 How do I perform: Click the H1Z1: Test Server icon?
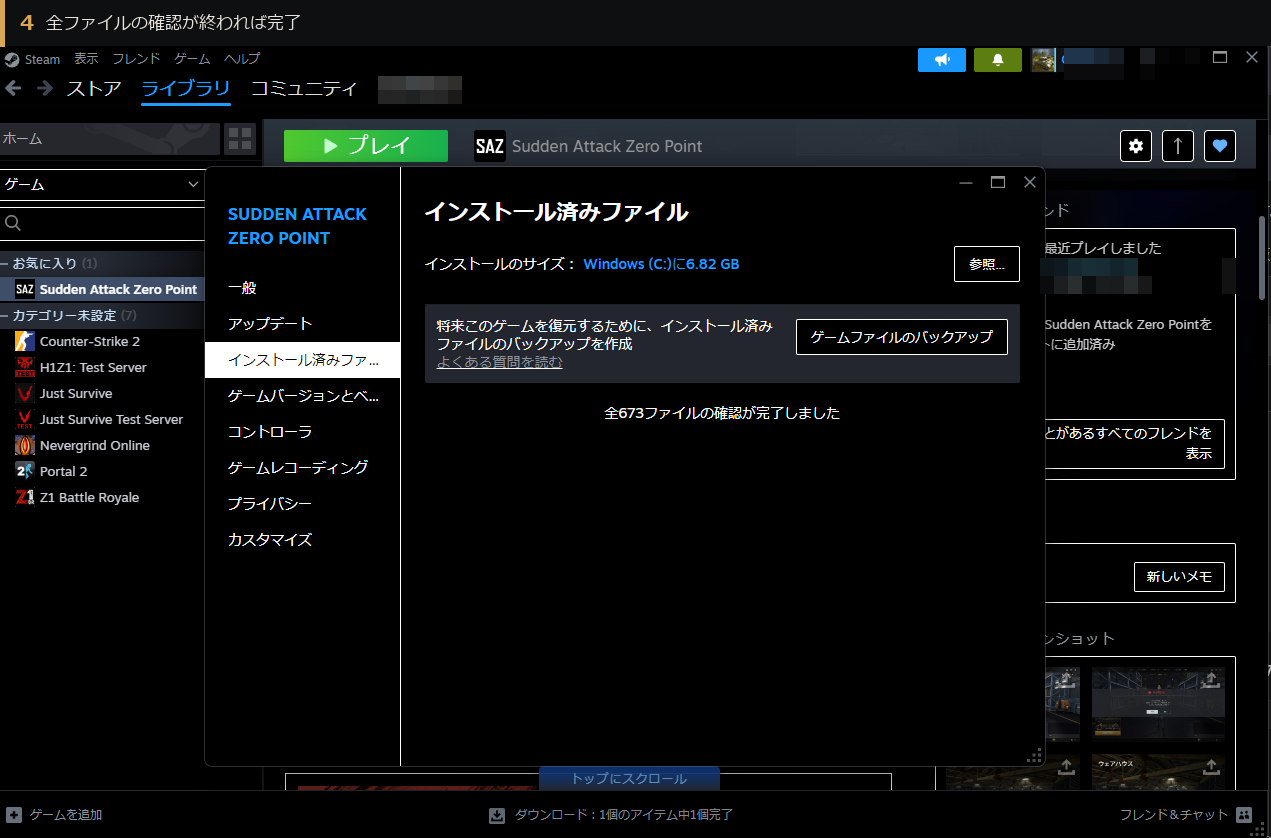click(x=25, y=367)
